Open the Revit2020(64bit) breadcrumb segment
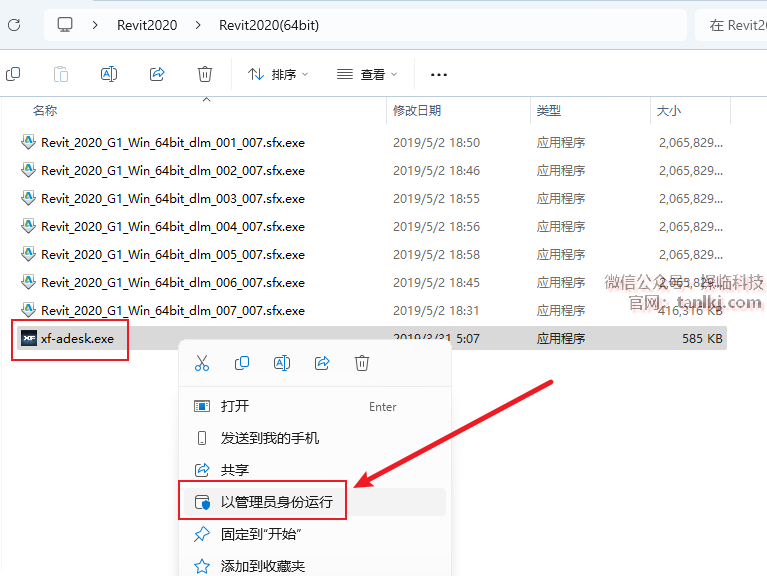Viewport: 767px width, 576px height. 269,25
